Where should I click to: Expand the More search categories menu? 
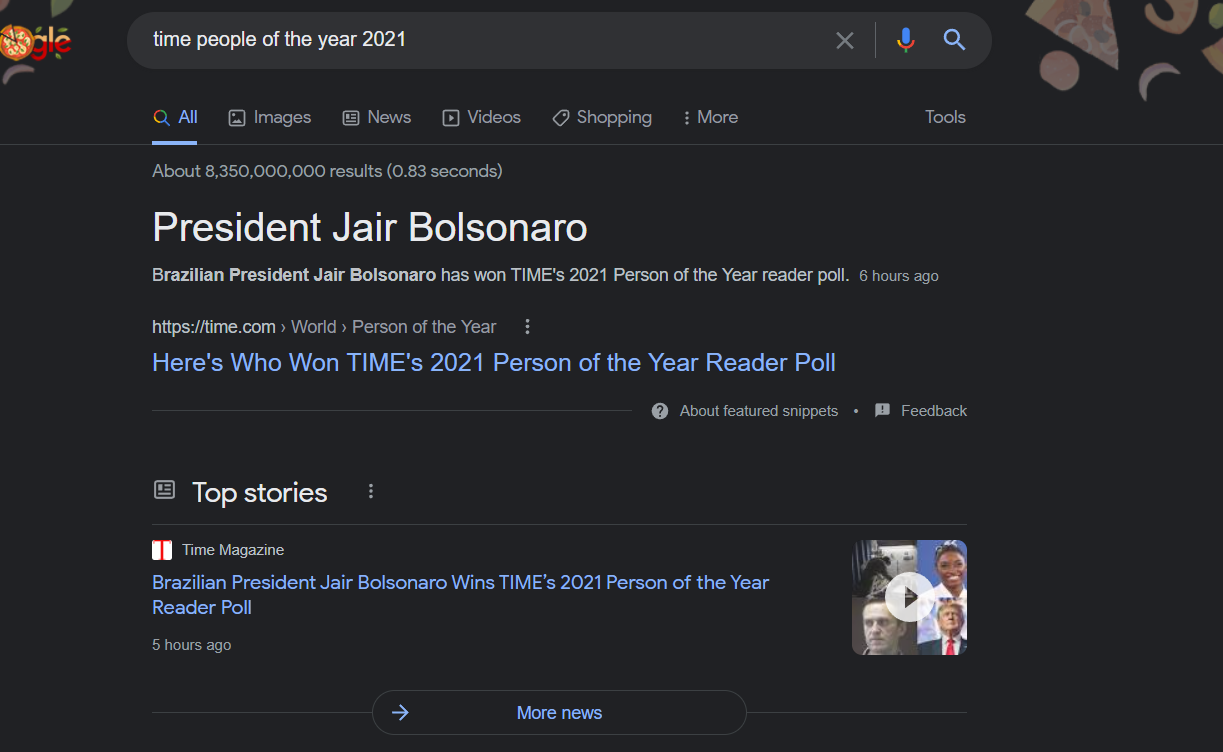click(710, 117)
